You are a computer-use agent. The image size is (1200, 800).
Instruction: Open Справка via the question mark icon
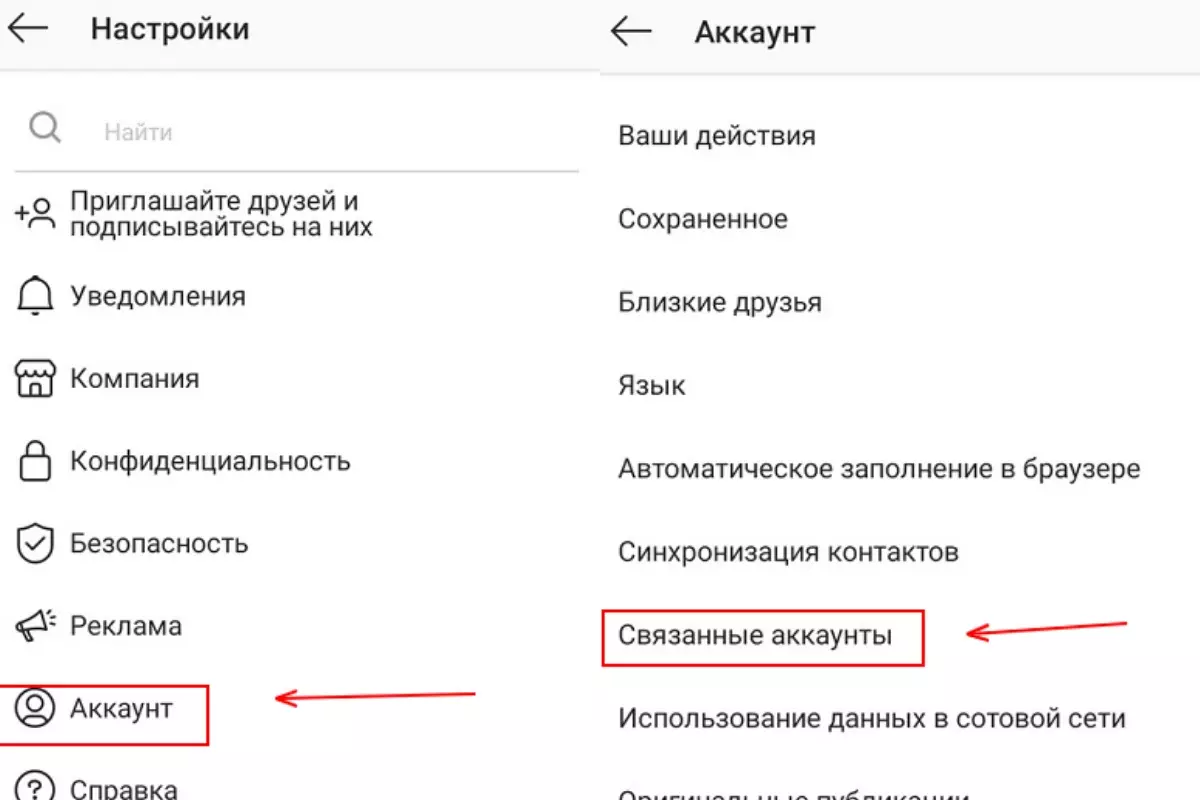[36, 788]
